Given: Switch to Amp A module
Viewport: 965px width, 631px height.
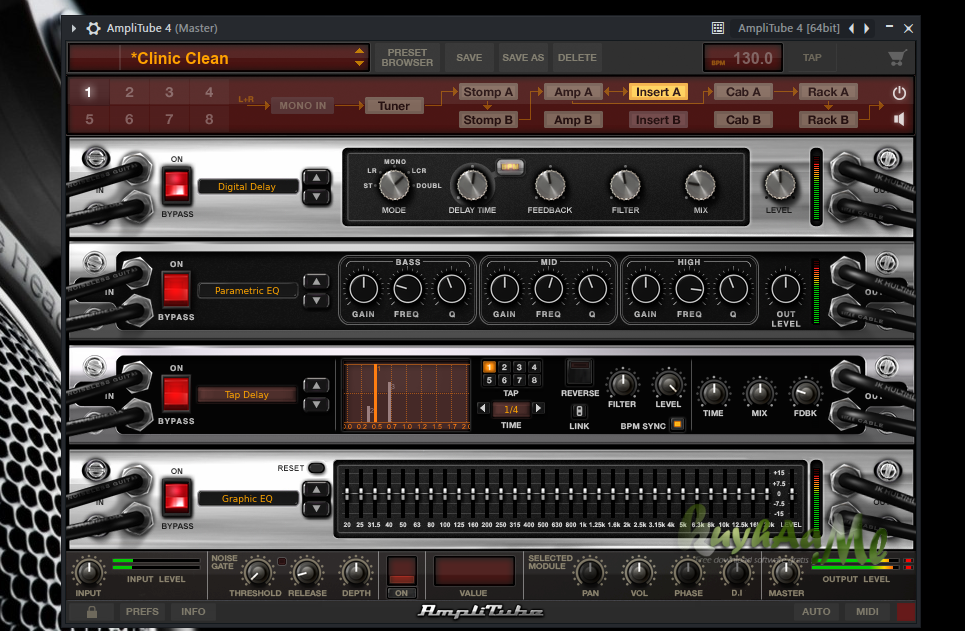Looking at the screenshot, I should point(573,92).
